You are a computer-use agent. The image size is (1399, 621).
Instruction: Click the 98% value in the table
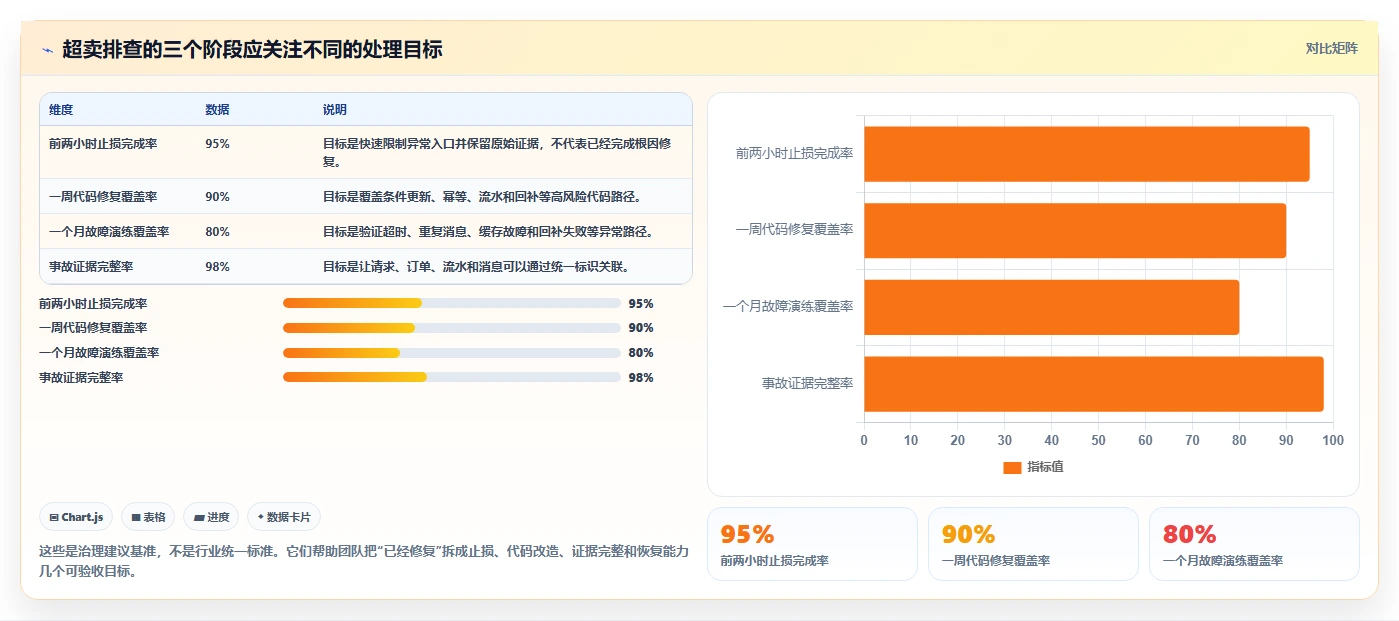point(217,267)
